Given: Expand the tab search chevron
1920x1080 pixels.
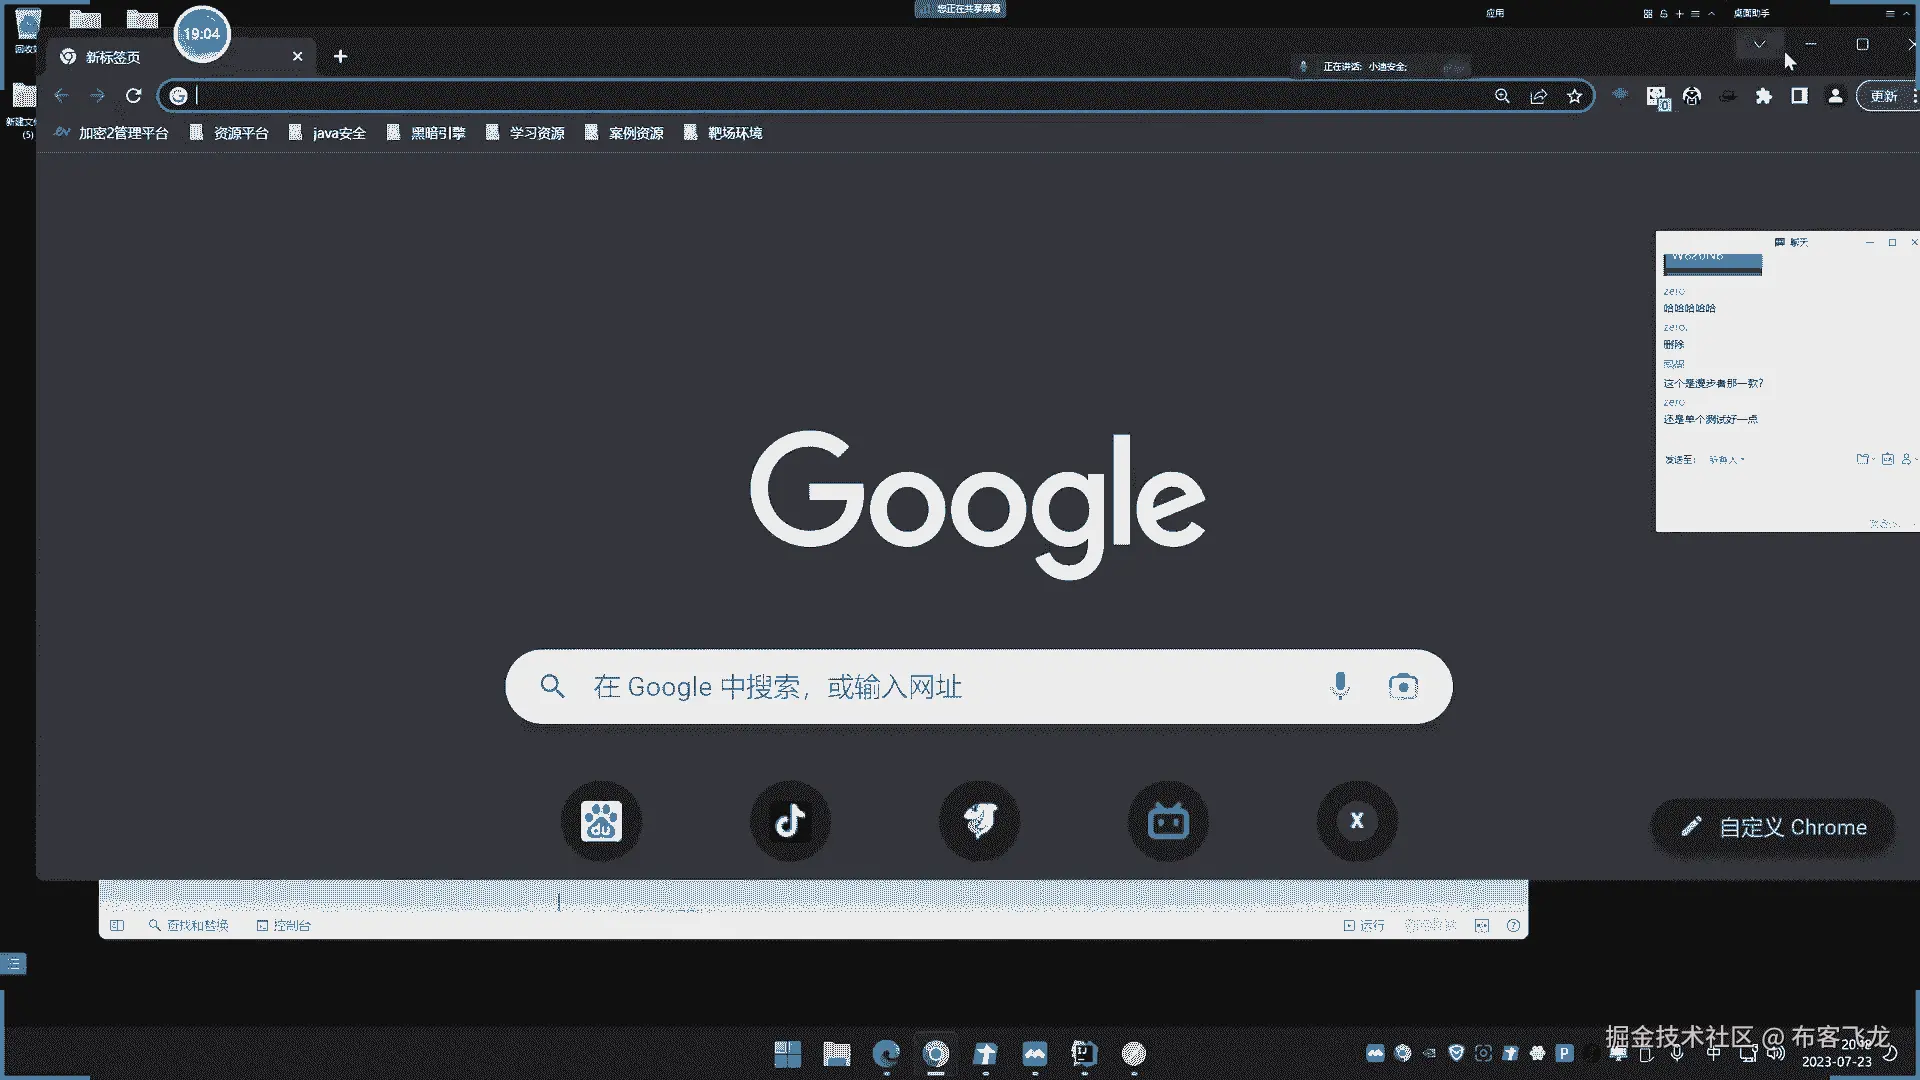Looking at the screenshot, I should 1759,44.
